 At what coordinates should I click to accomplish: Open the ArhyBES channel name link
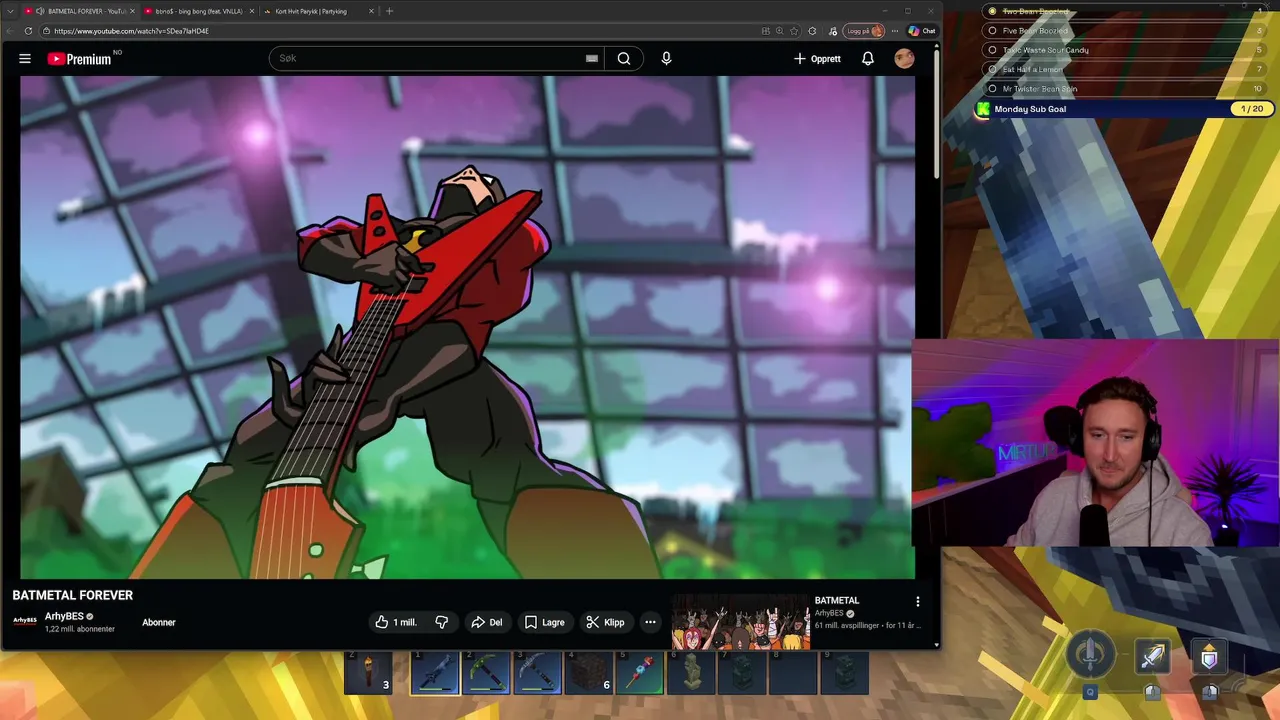click(x=64, y=616)
